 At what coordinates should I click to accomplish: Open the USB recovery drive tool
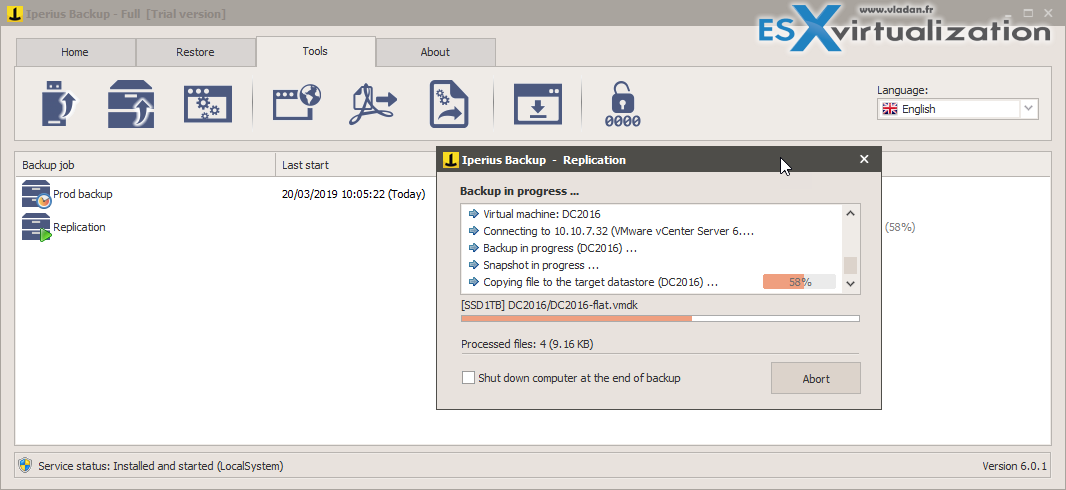pos(61,104)
